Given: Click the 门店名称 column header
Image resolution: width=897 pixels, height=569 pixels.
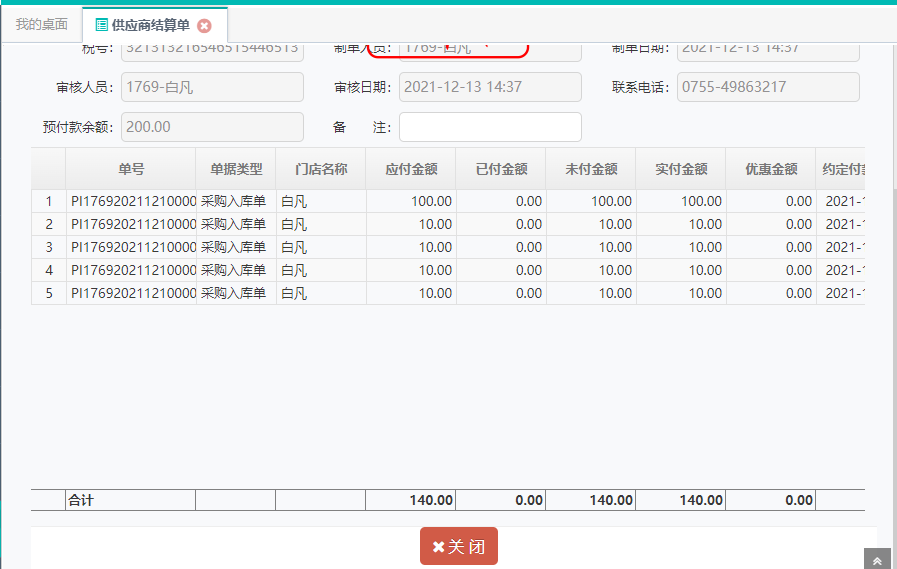Looking at the screenshot, I should click(321, 169).
